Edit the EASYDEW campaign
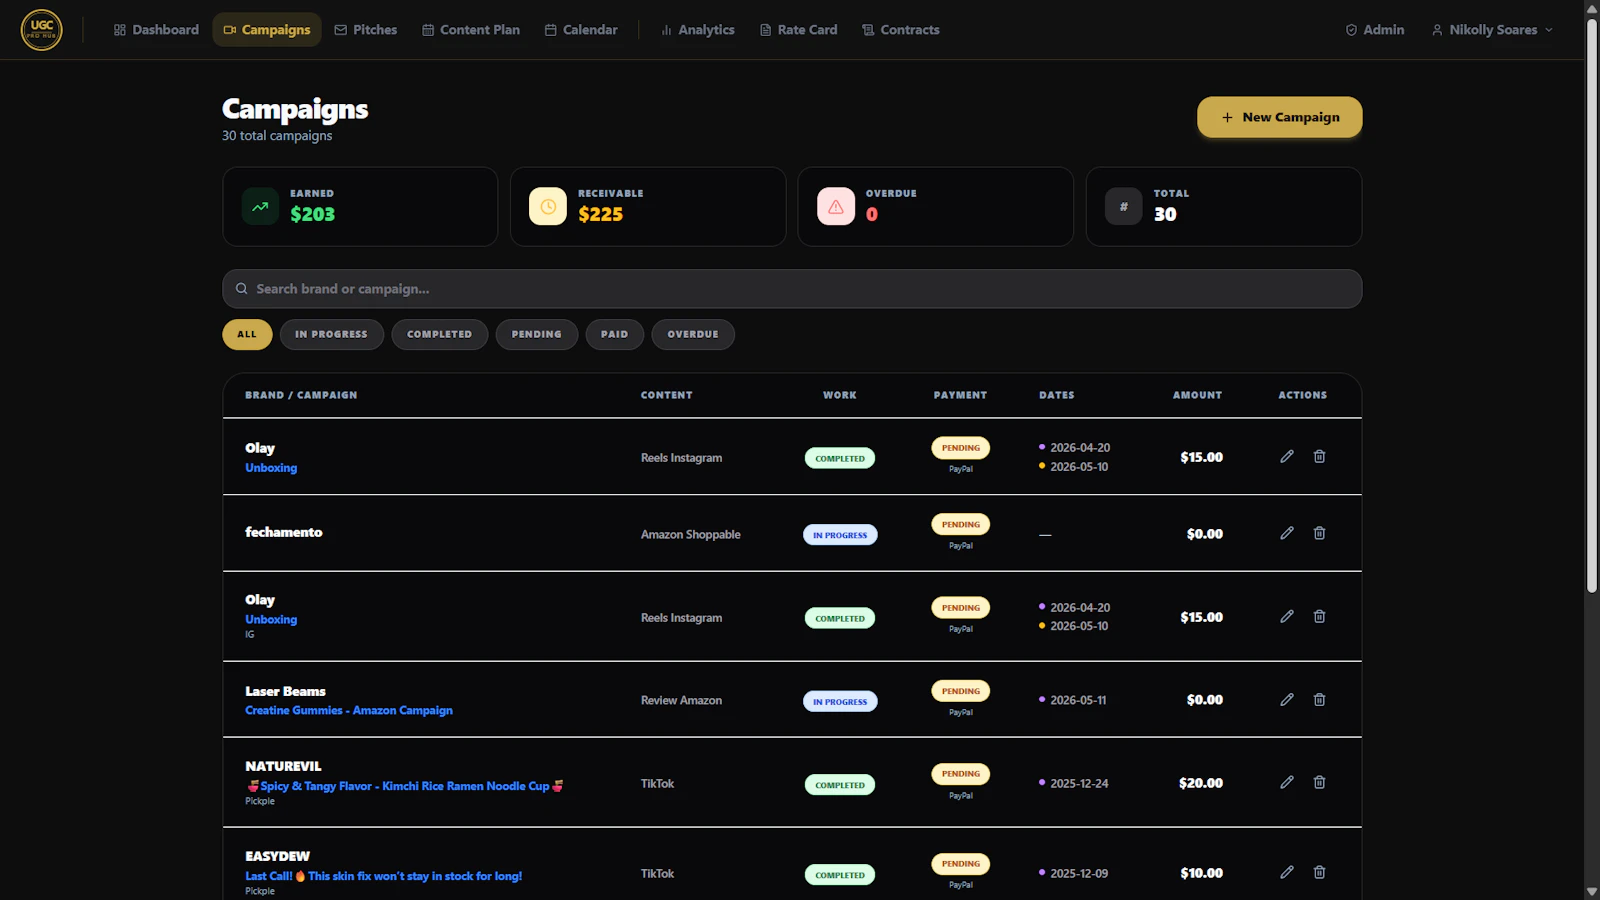This screenshot has height=900, width=1600. 1287,872
